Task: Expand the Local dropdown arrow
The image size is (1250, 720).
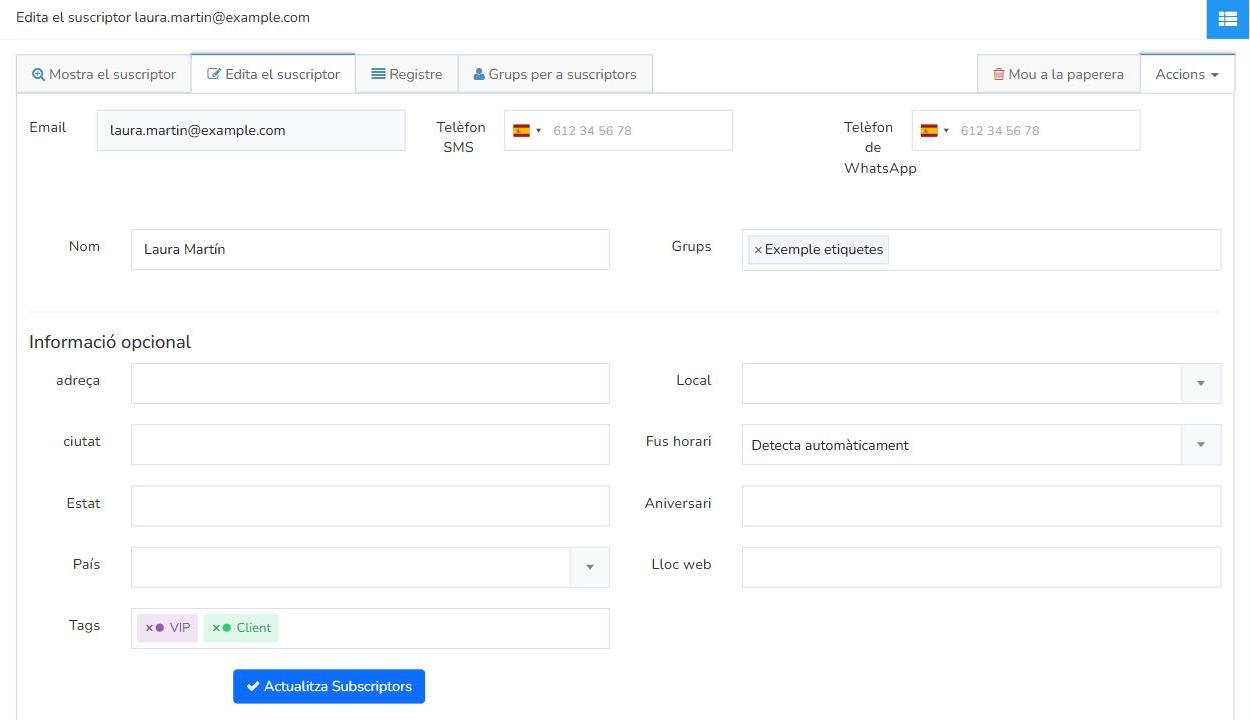Action: click(x=1201, y=383)
